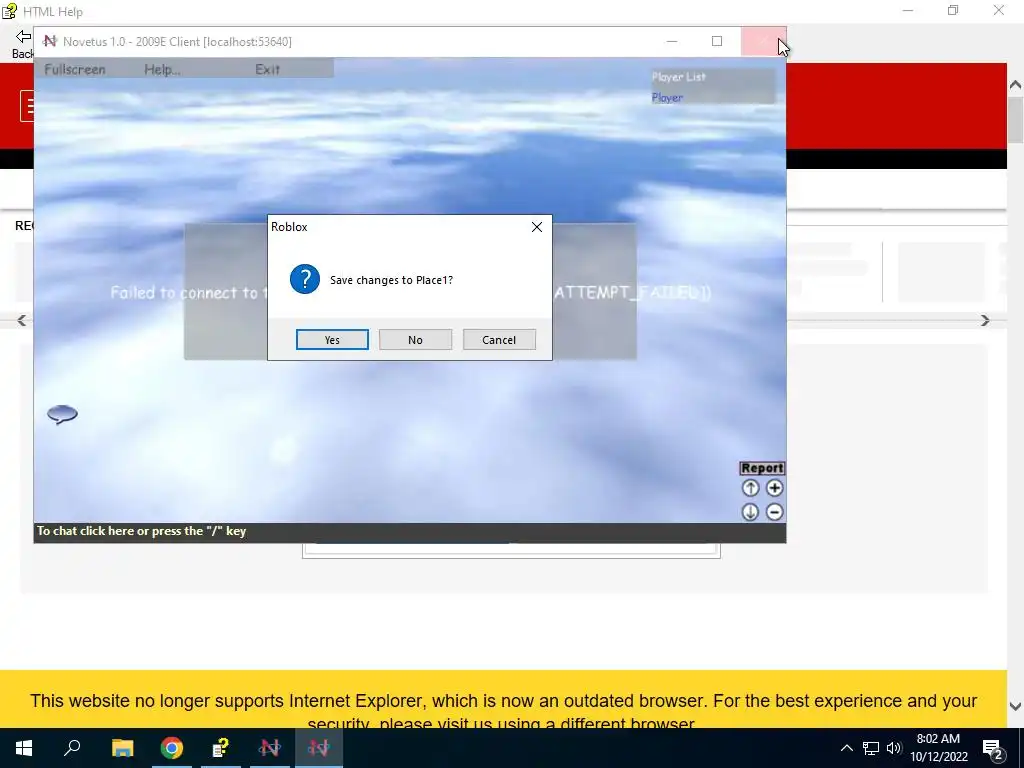Image resolution: width=1024 pixels, height=768 pixels.
Task: Show hidden system tray icons
Action: coord(846,748)
